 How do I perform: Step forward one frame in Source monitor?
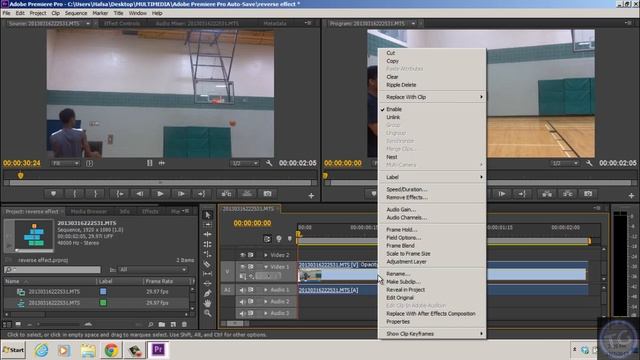[180, 194]
